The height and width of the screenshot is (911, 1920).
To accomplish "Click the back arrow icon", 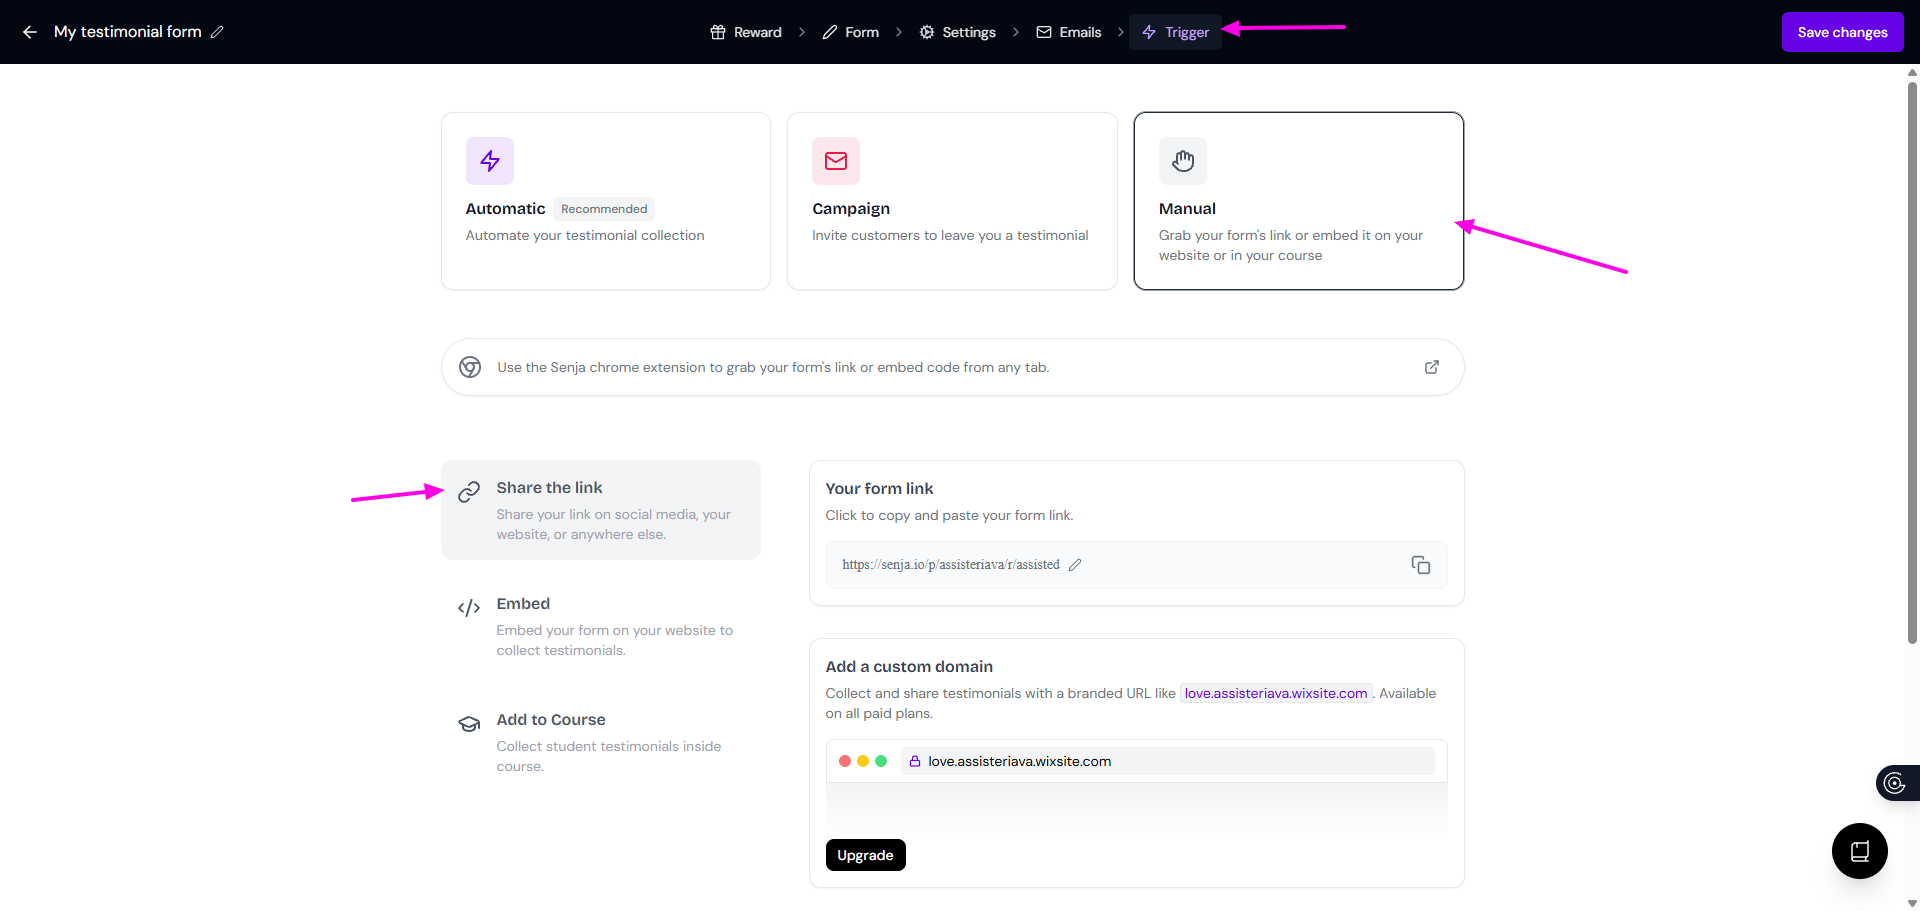I will [30, 32].
